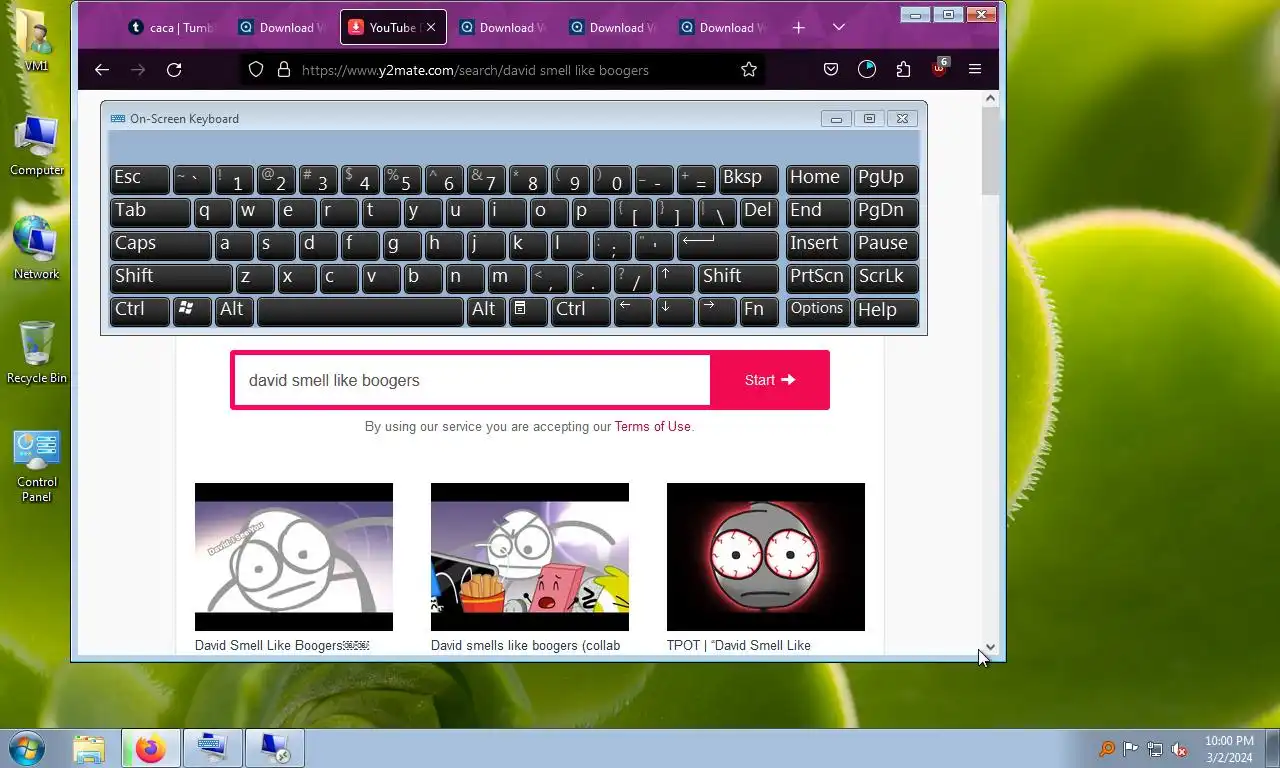Reload the page in Firefox
This screenshot has height=768, width=1280.
coord(174,69)
